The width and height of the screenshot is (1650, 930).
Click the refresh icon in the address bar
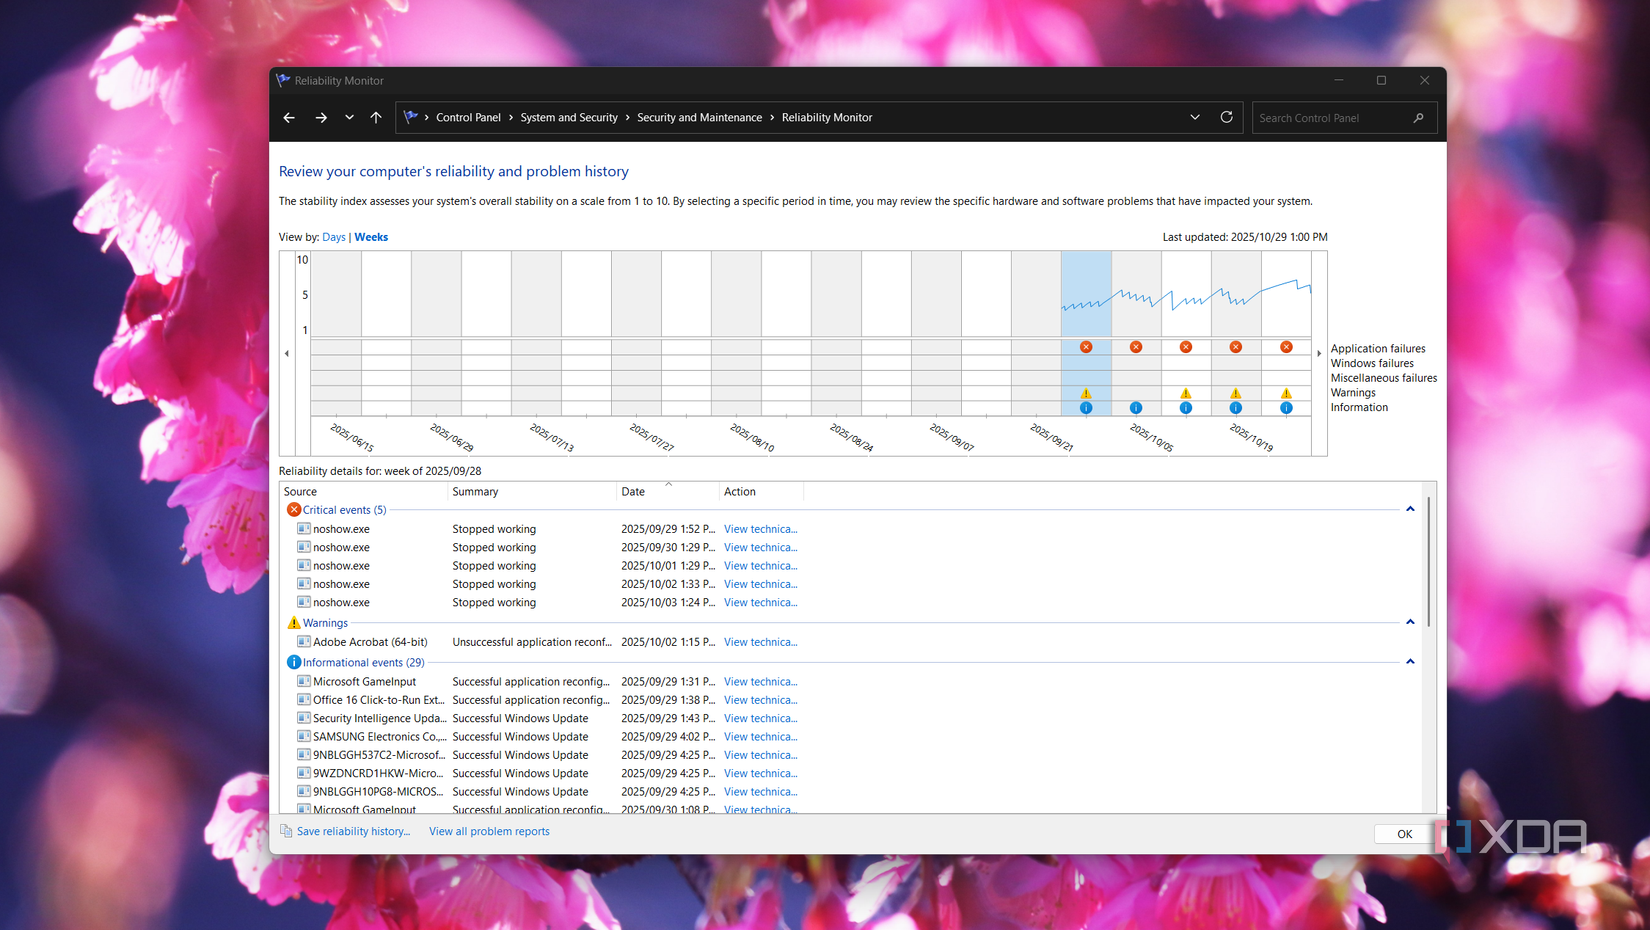tap(1227, 117)
